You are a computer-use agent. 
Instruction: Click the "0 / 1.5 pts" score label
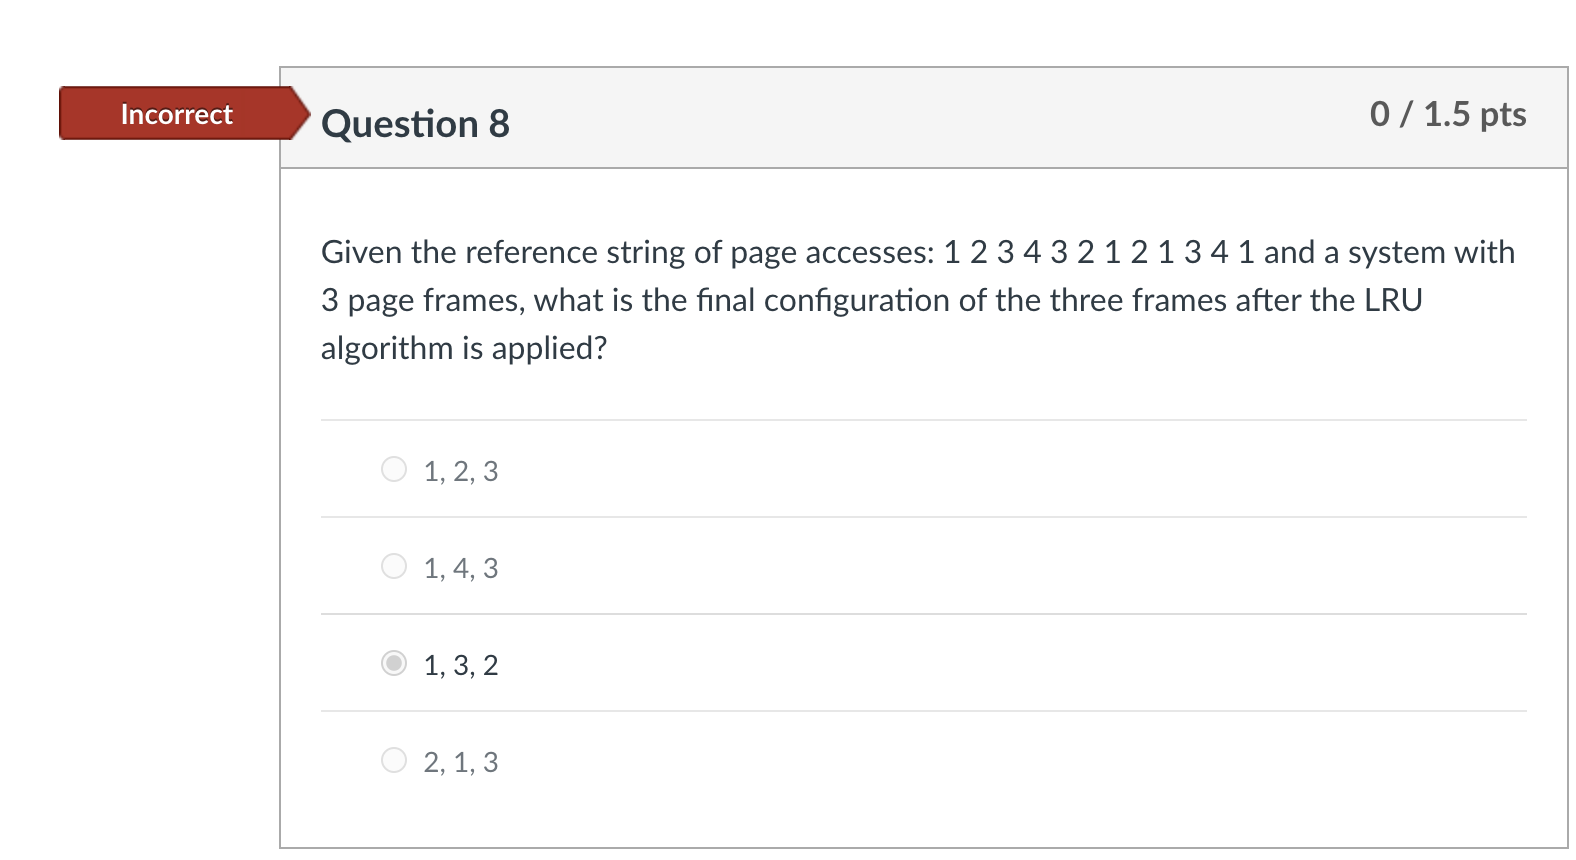[1447, 114]
